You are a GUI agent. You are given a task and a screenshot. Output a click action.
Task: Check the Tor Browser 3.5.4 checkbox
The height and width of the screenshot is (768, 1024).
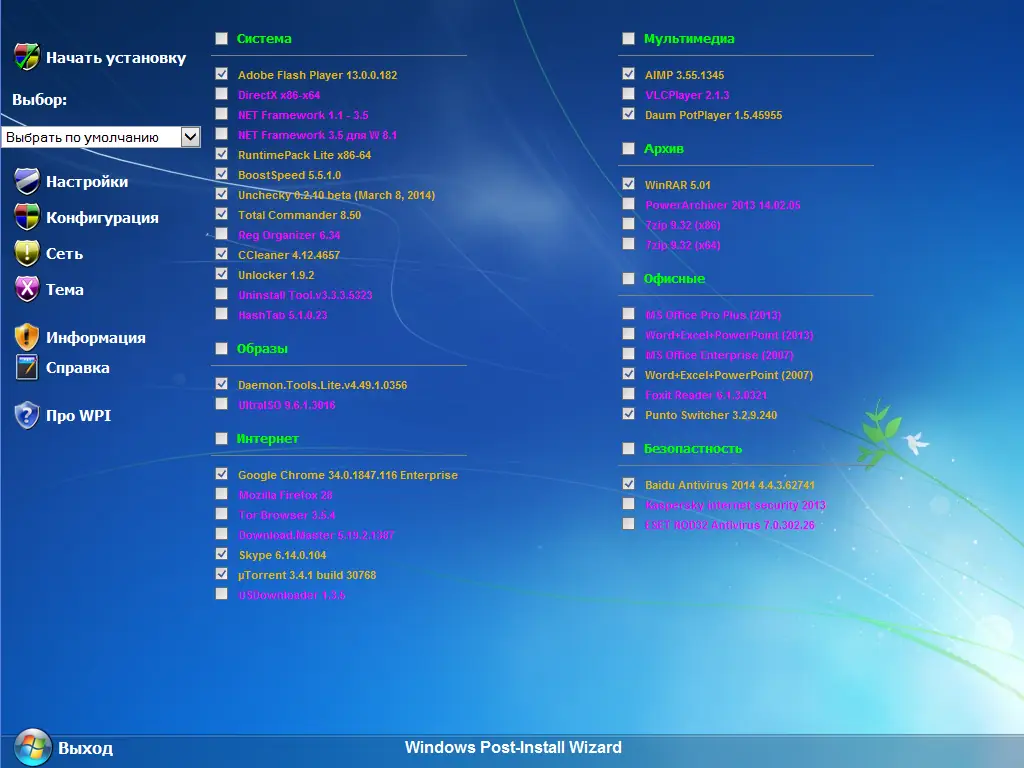tap(221, 514)
